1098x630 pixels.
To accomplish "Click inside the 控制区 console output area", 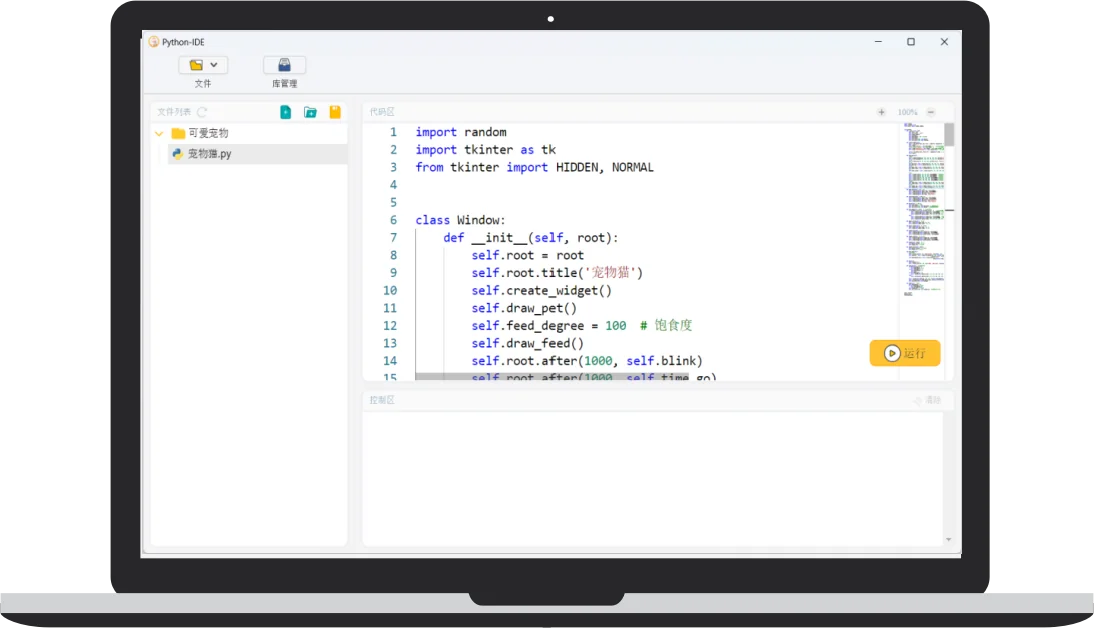I will tap(653, 478).
